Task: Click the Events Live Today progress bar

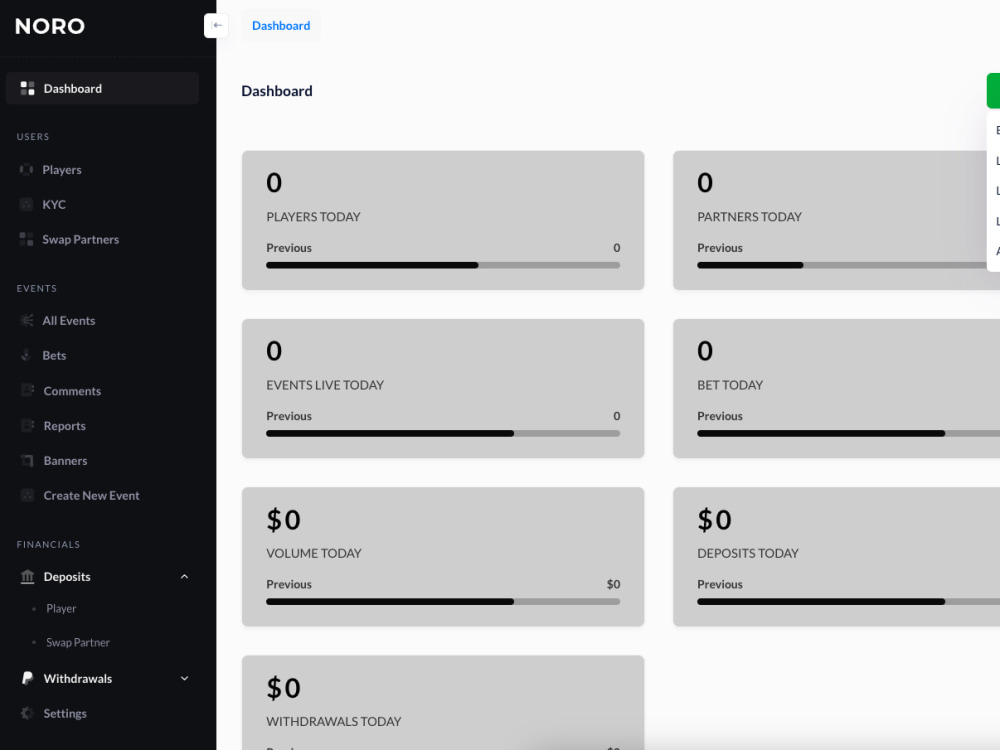Action: coord(443,434)
